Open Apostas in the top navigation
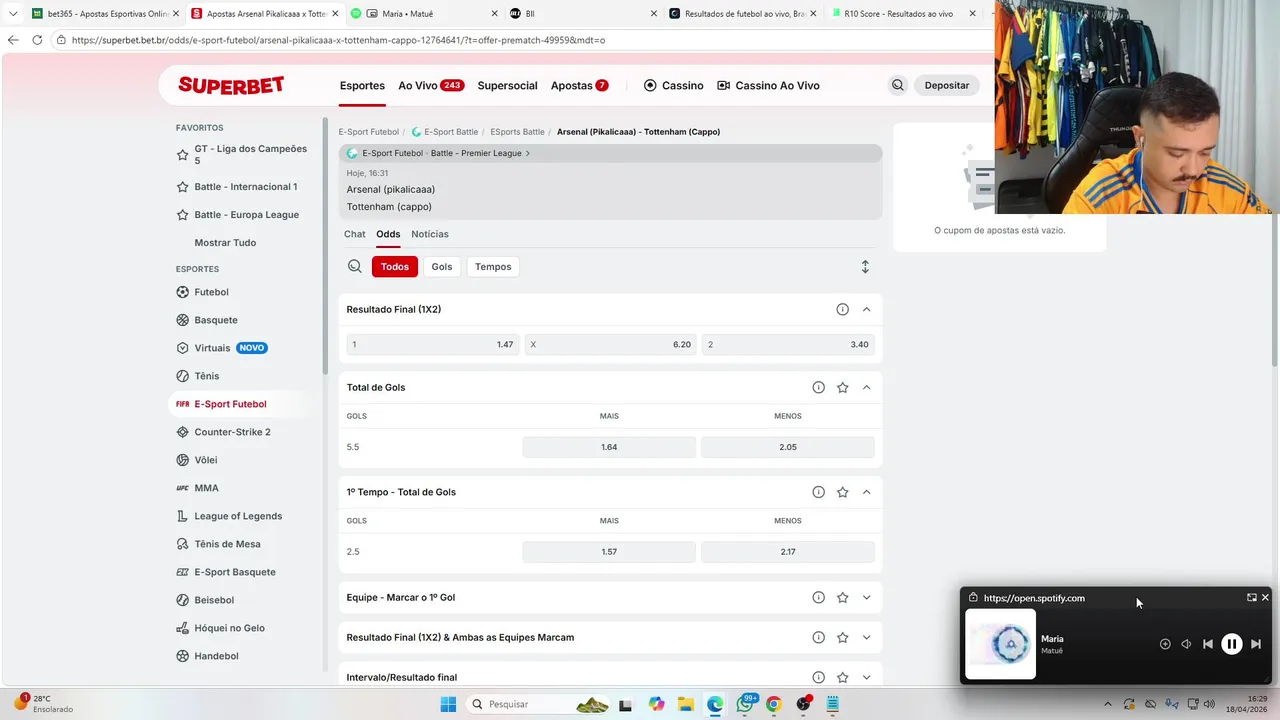Screen dimensions: 1280x720 tap(580, 85)
